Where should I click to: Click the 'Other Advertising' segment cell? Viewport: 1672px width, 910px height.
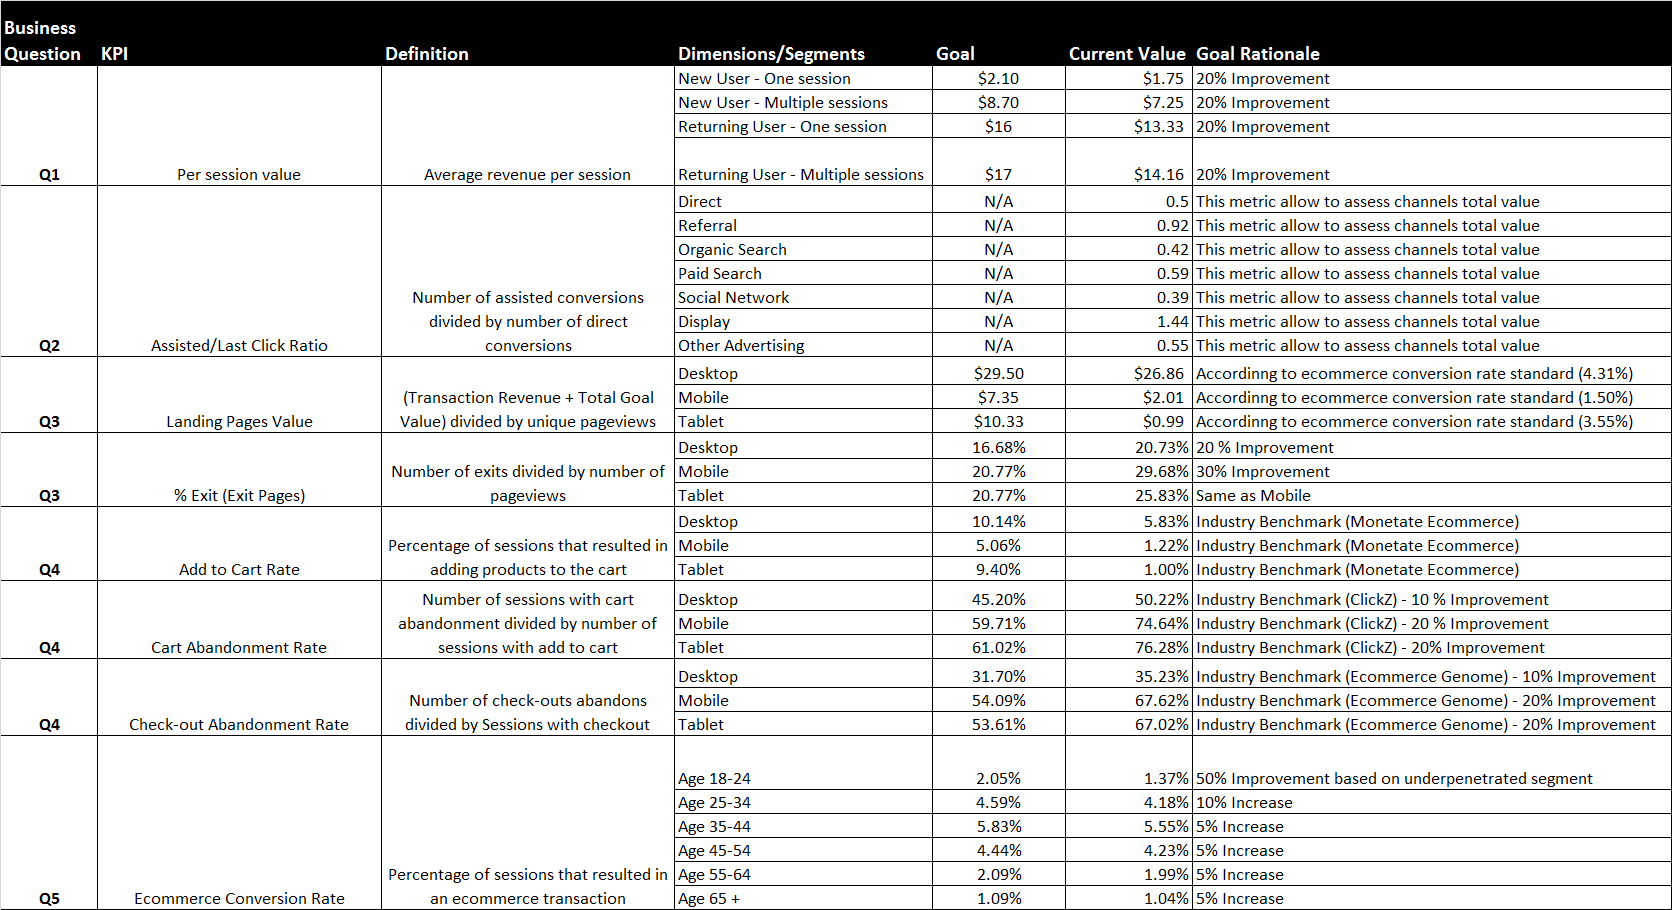[x=741, y=345]
